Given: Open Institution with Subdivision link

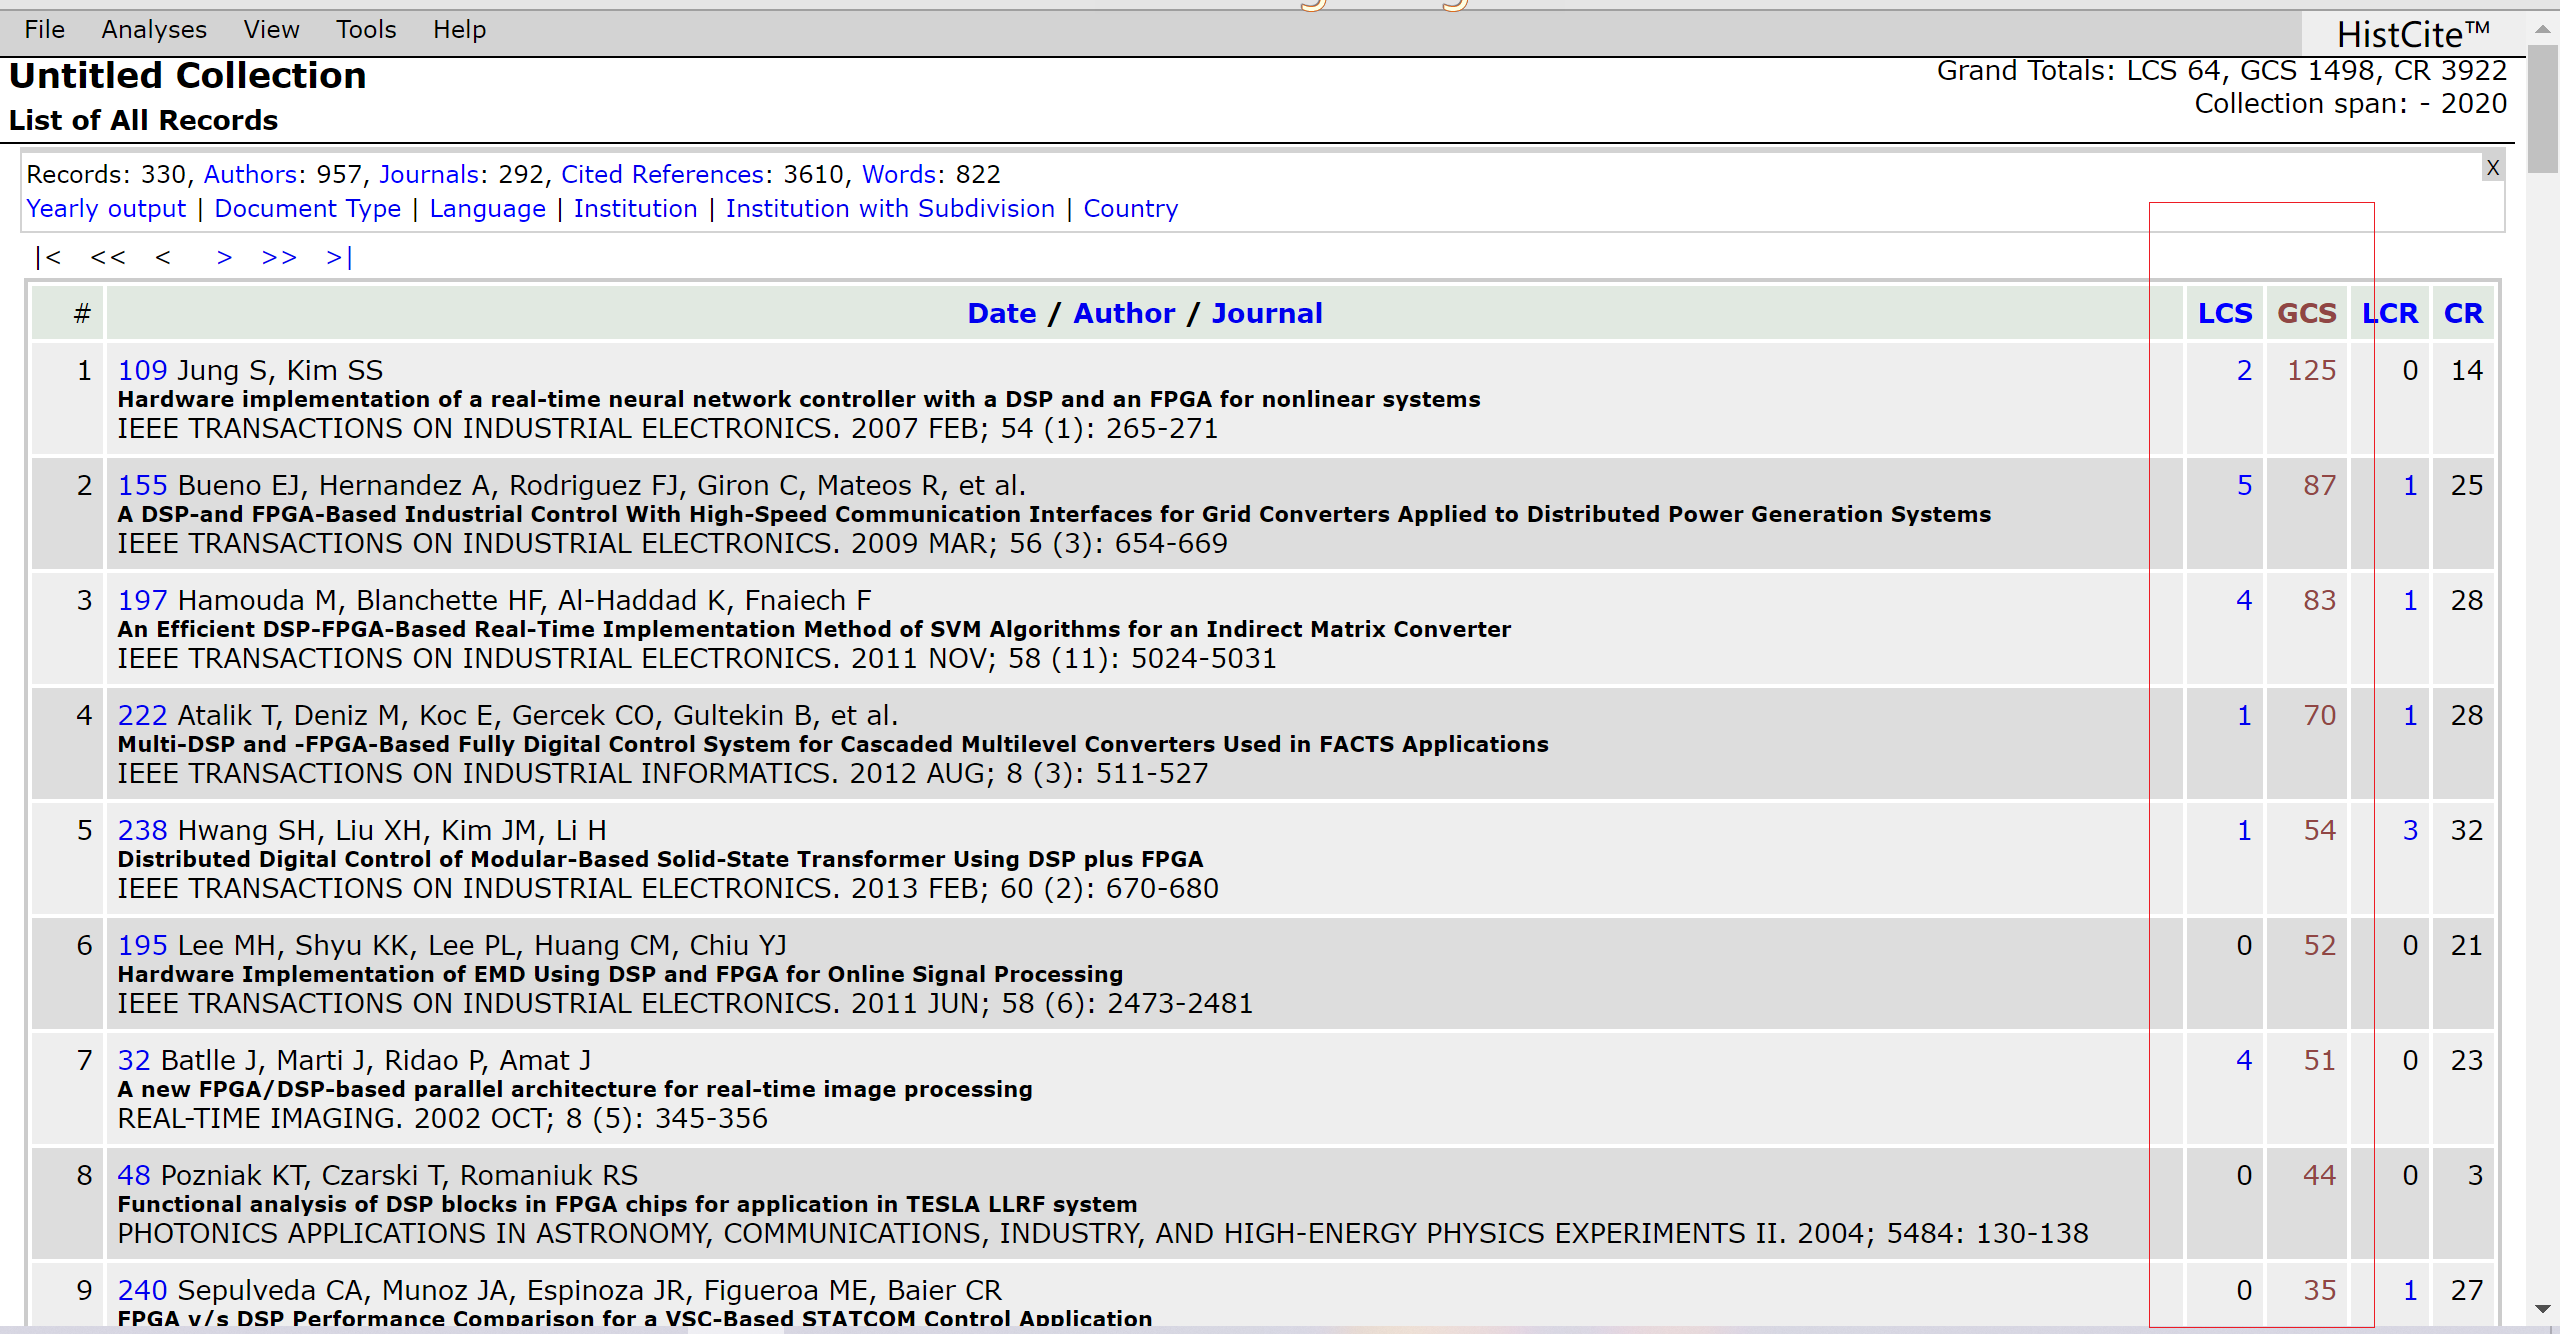Looking at the screenshot, I should [x=890, y=208].
